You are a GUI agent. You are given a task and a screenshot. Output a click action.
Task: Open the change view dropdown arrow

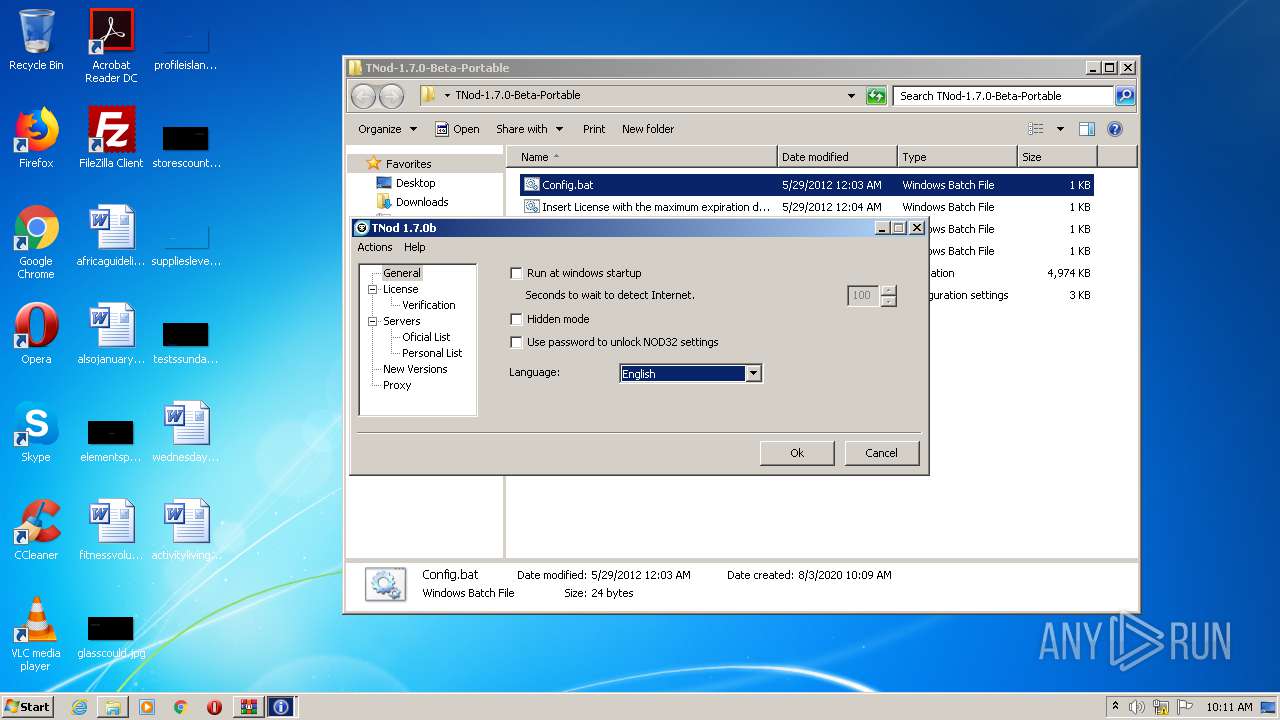pos(1060,129)
